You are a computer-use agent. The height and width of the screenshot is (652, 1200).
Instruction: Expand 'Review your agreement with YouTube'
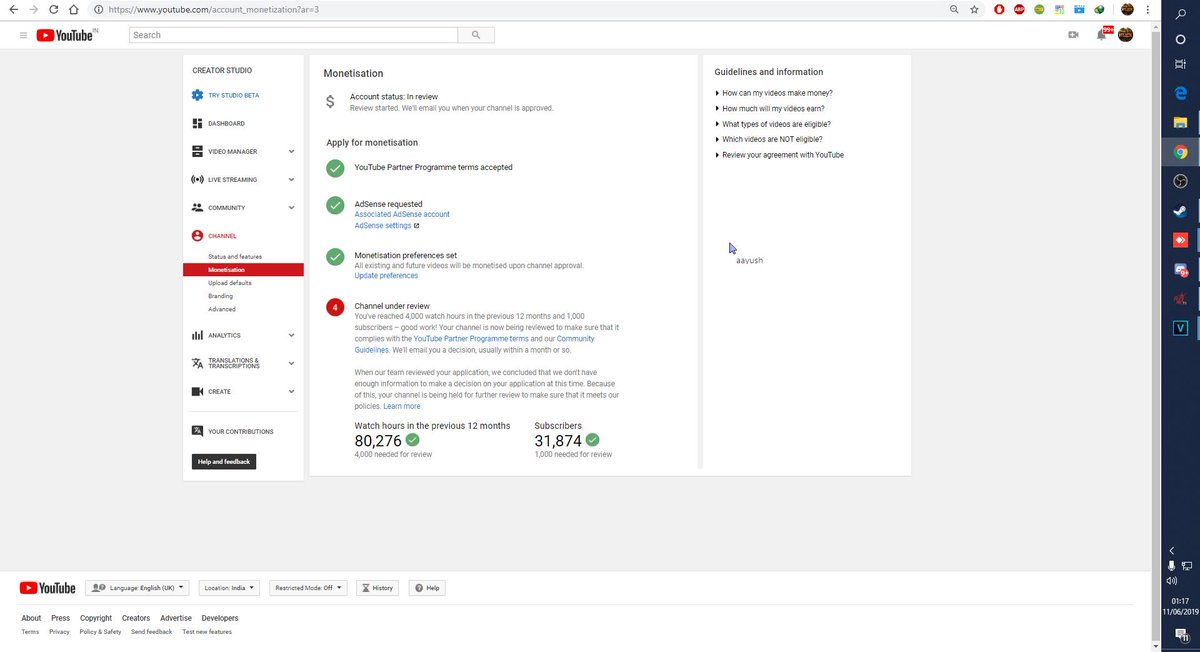point(780,155)
